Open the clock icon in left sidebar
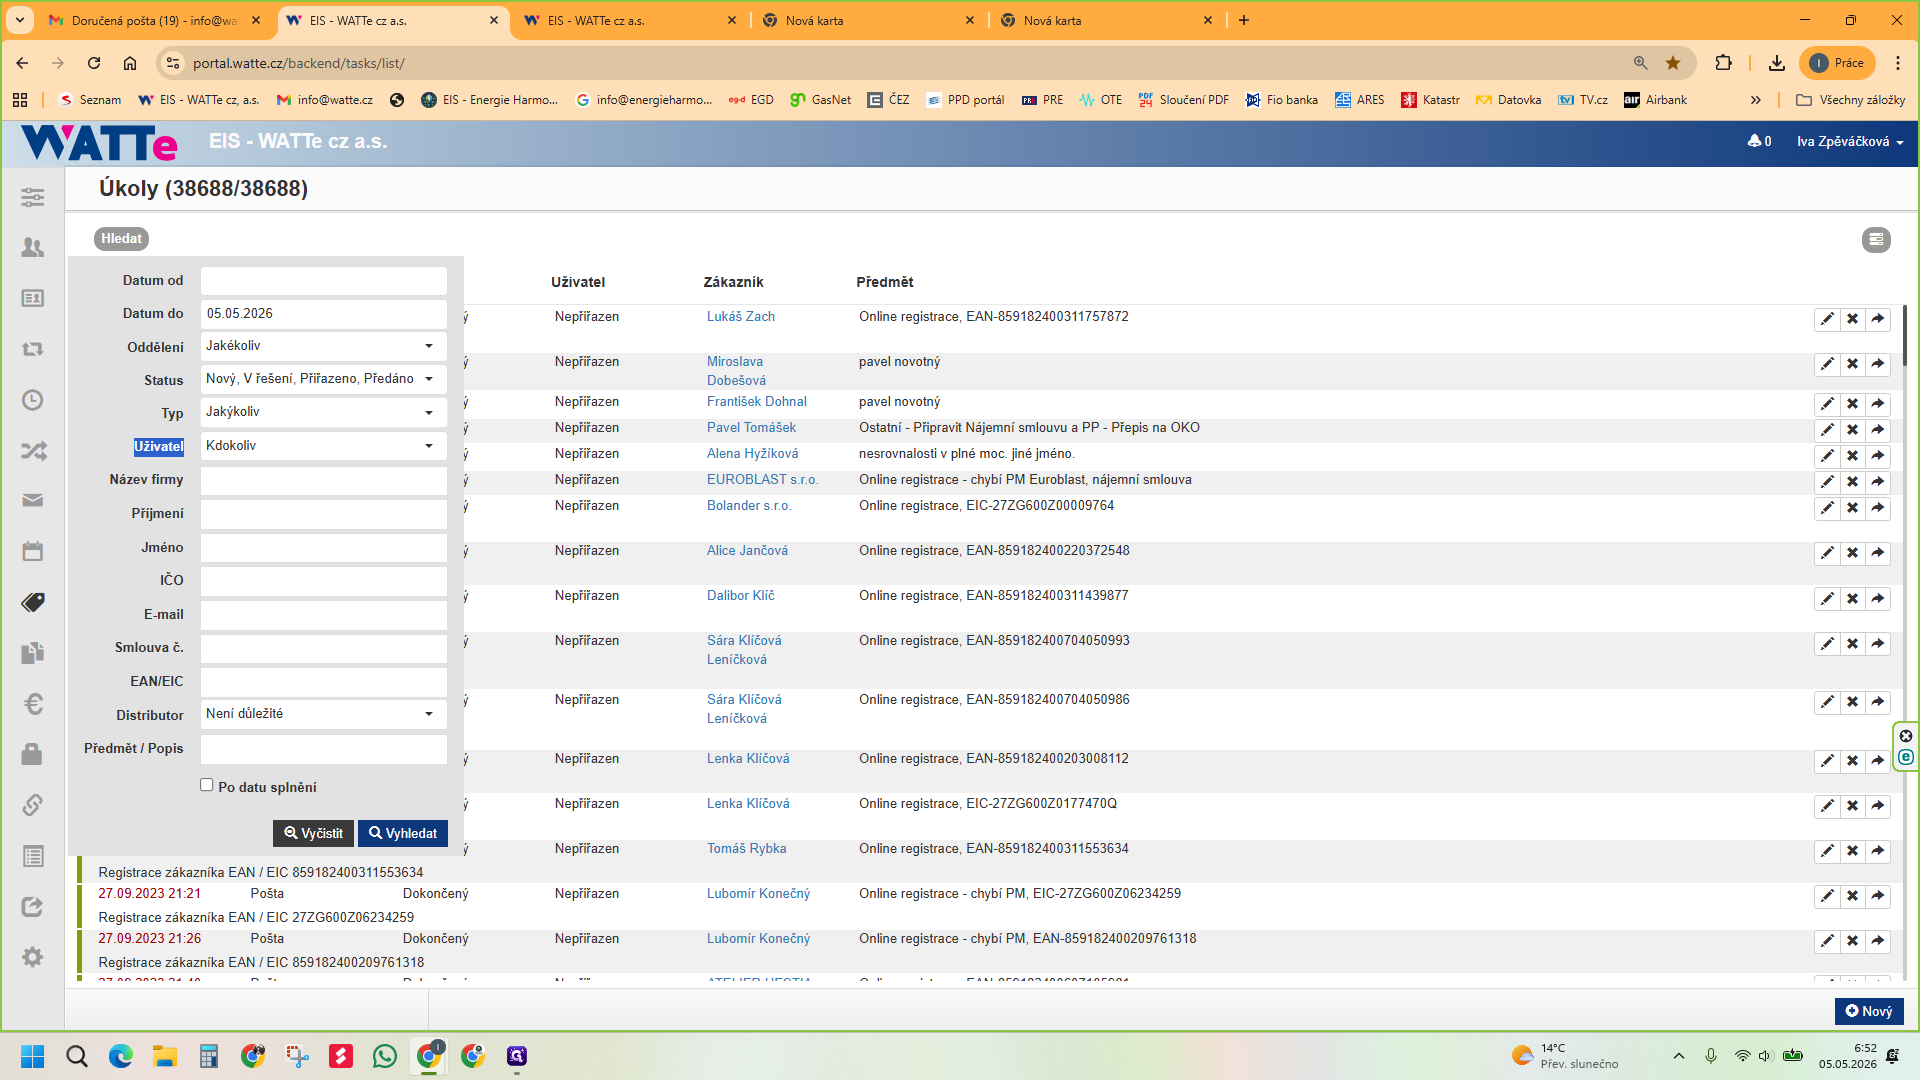Image resolution: width=1920 pixels, height=1080 pixels. pos(33,400)
